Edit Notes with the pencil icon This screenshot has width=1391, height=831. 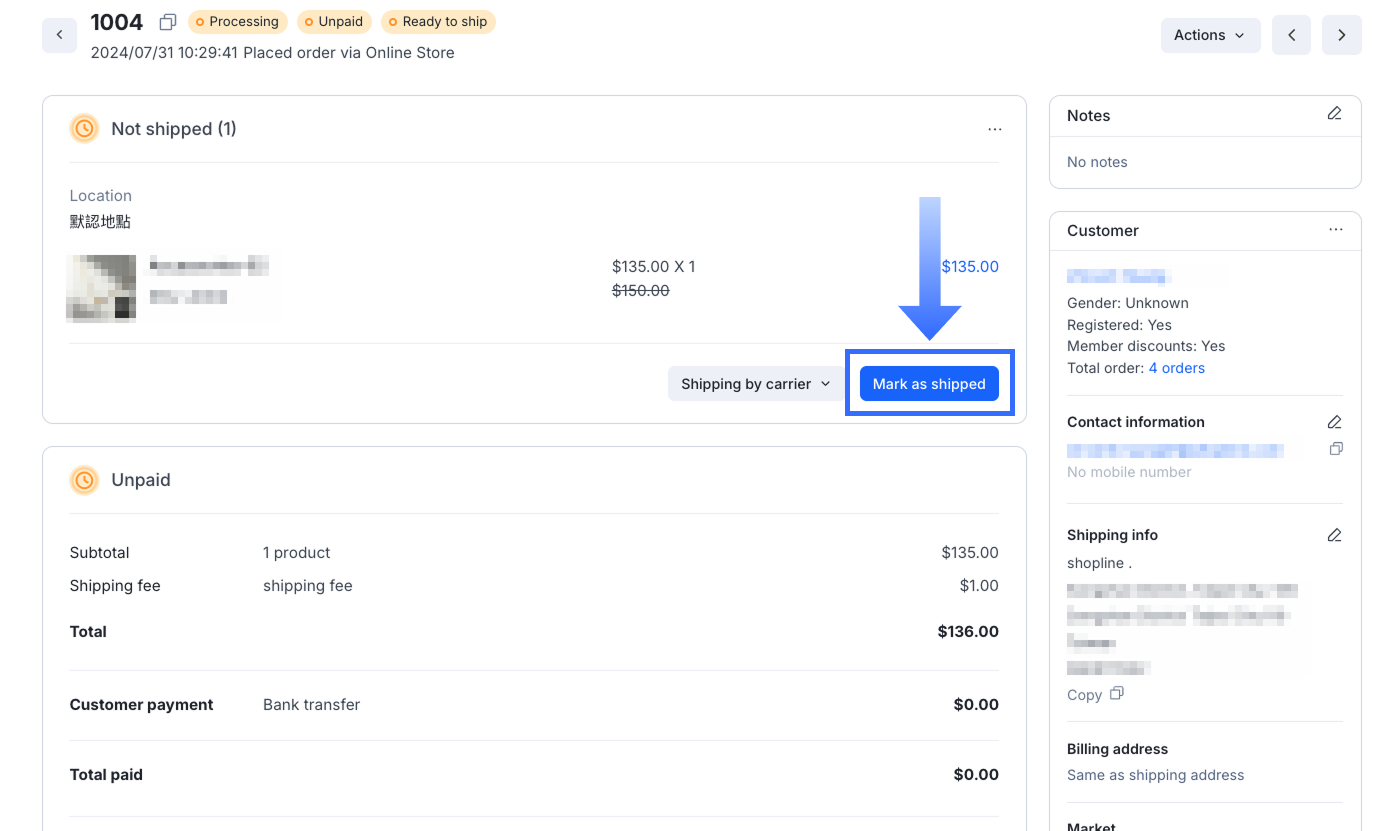click(x=1334, y=114)
